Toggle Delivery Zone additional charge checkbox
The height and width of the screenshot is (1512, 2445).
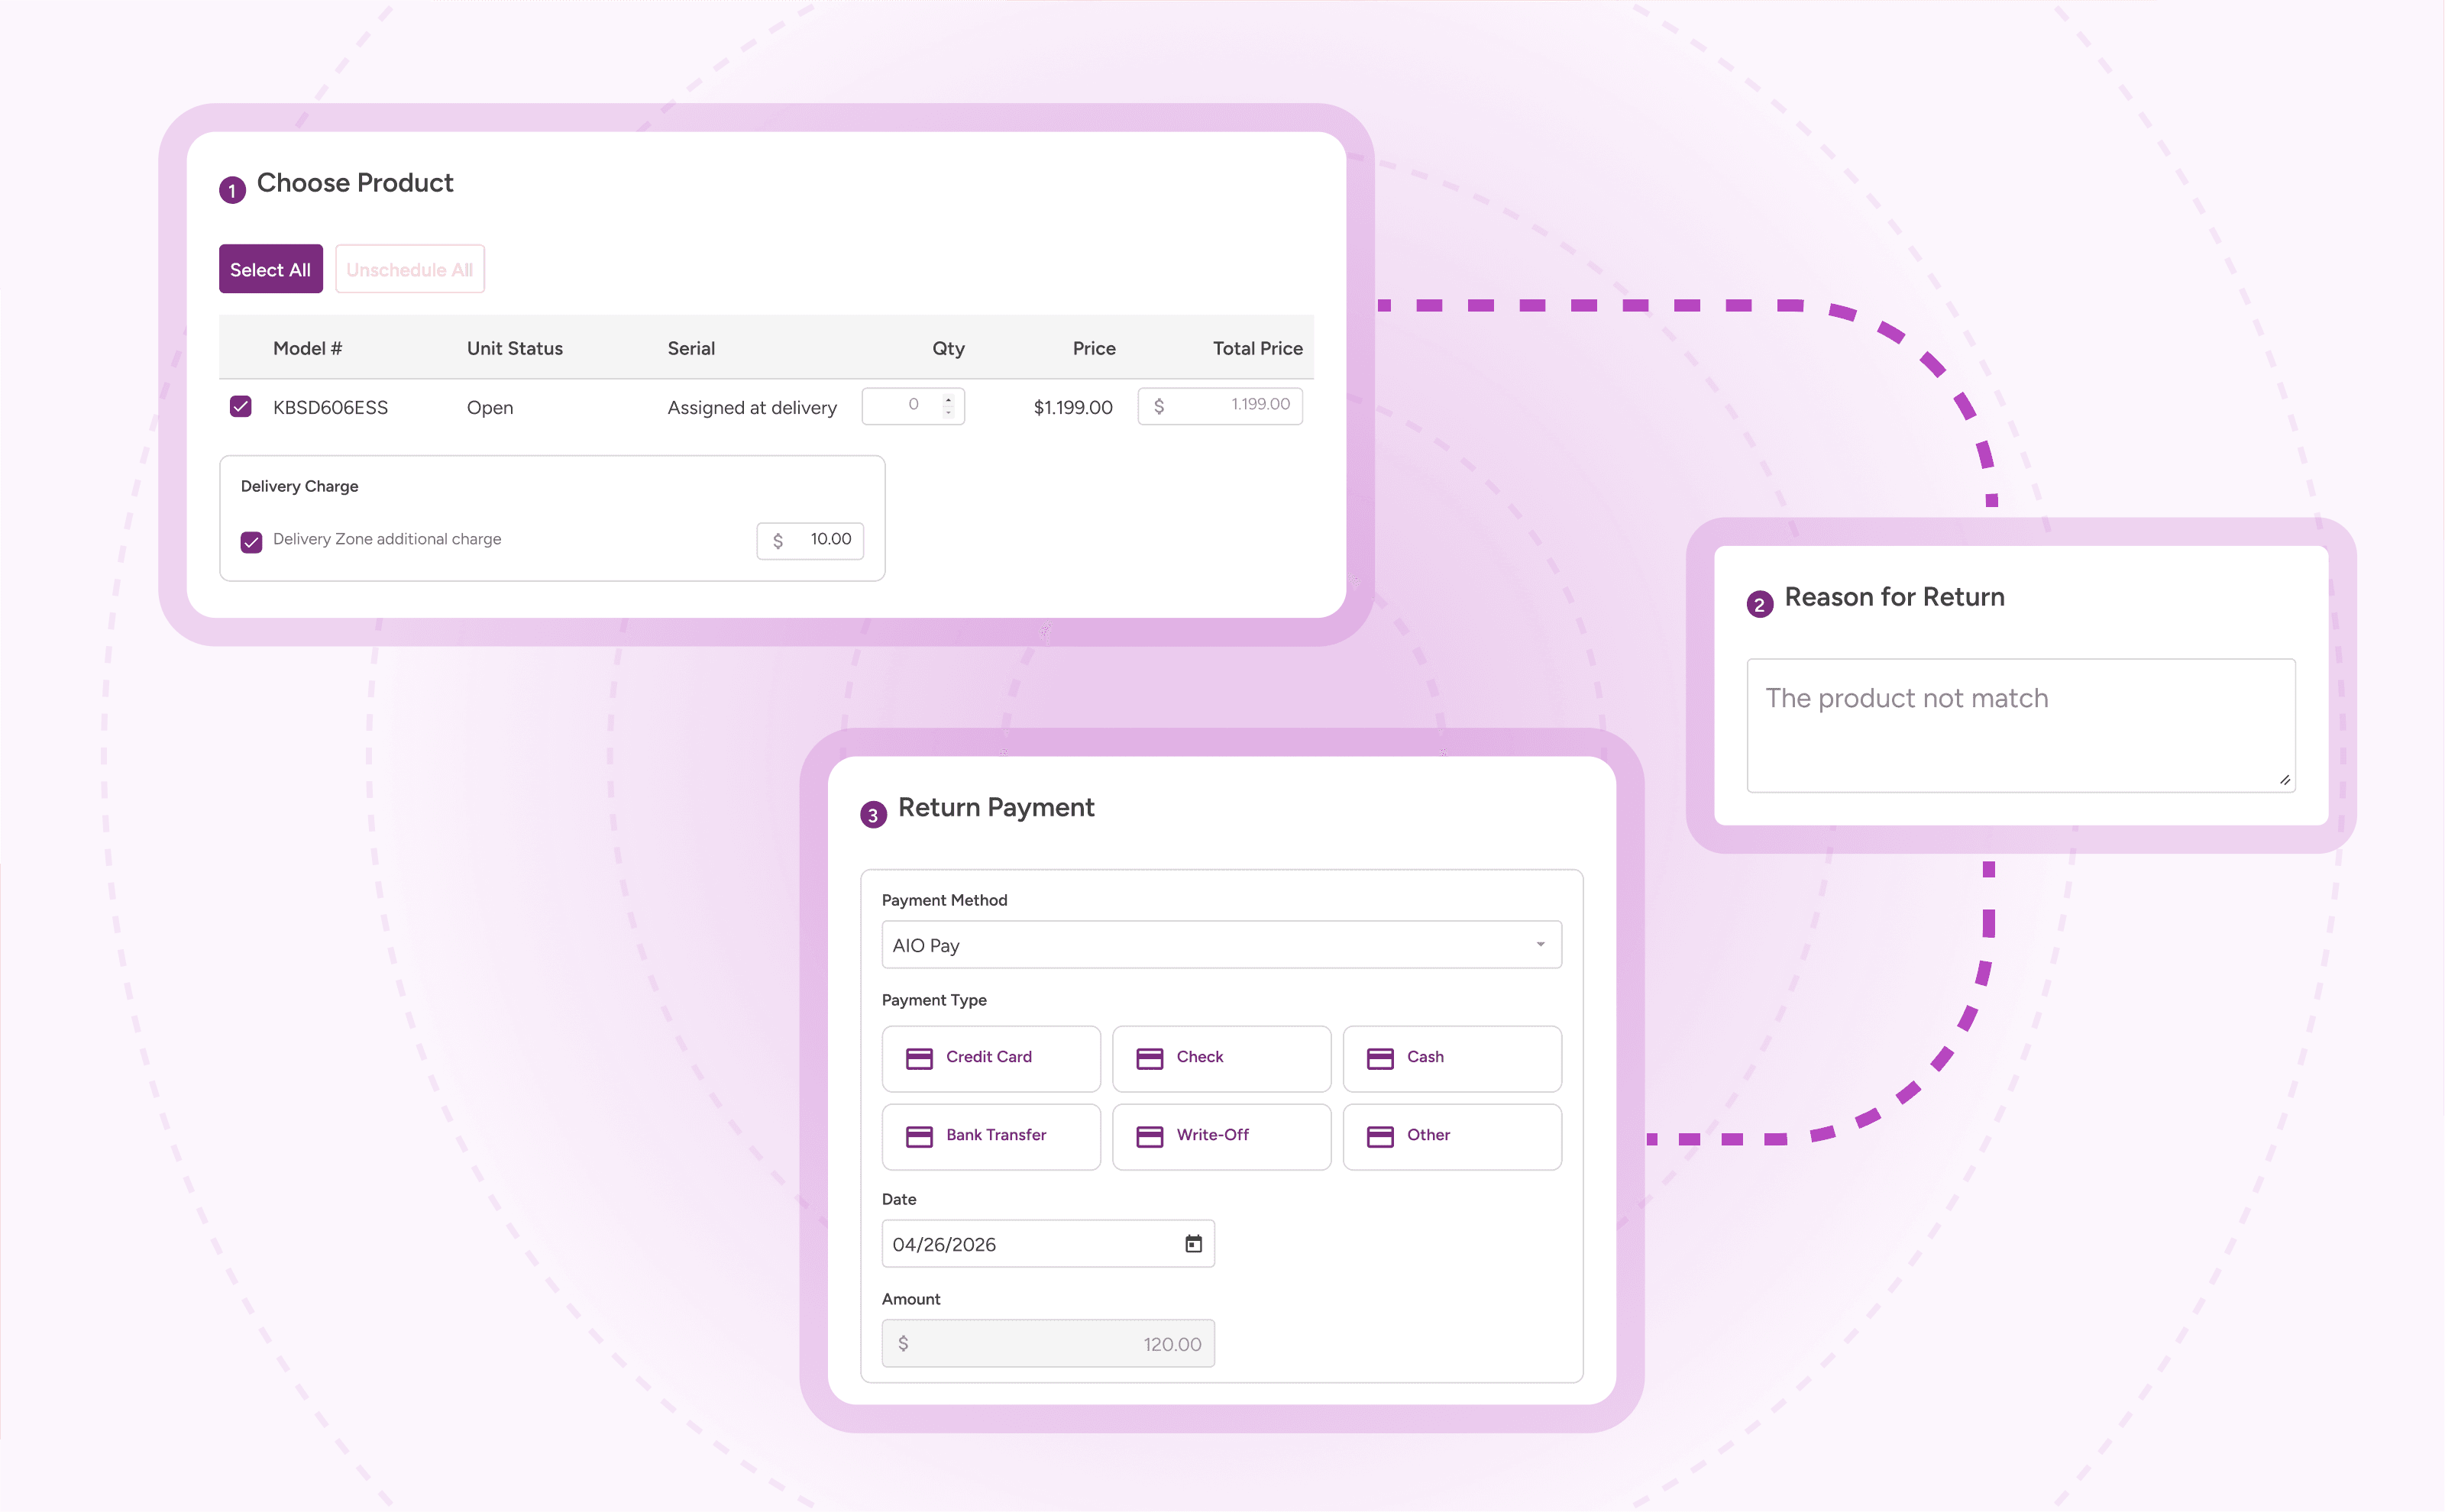[x=251, y=541]
